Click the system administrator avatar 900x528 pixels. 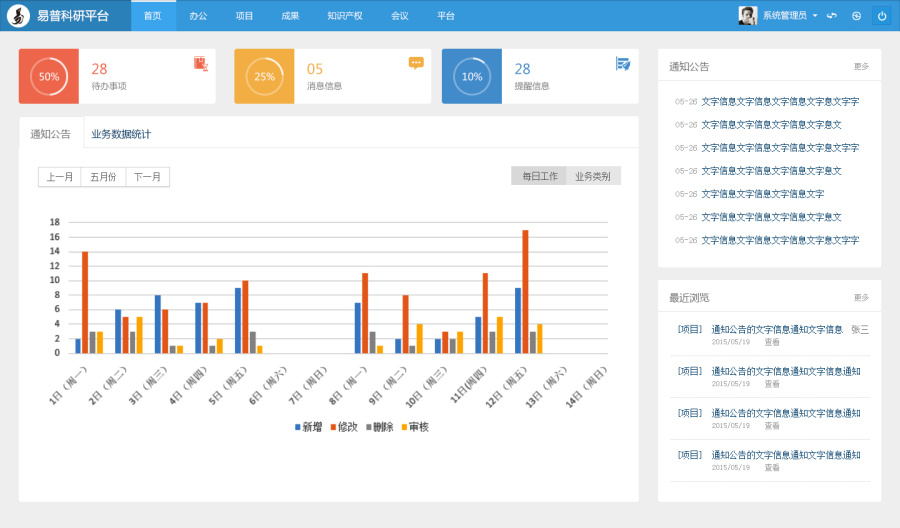747,15
